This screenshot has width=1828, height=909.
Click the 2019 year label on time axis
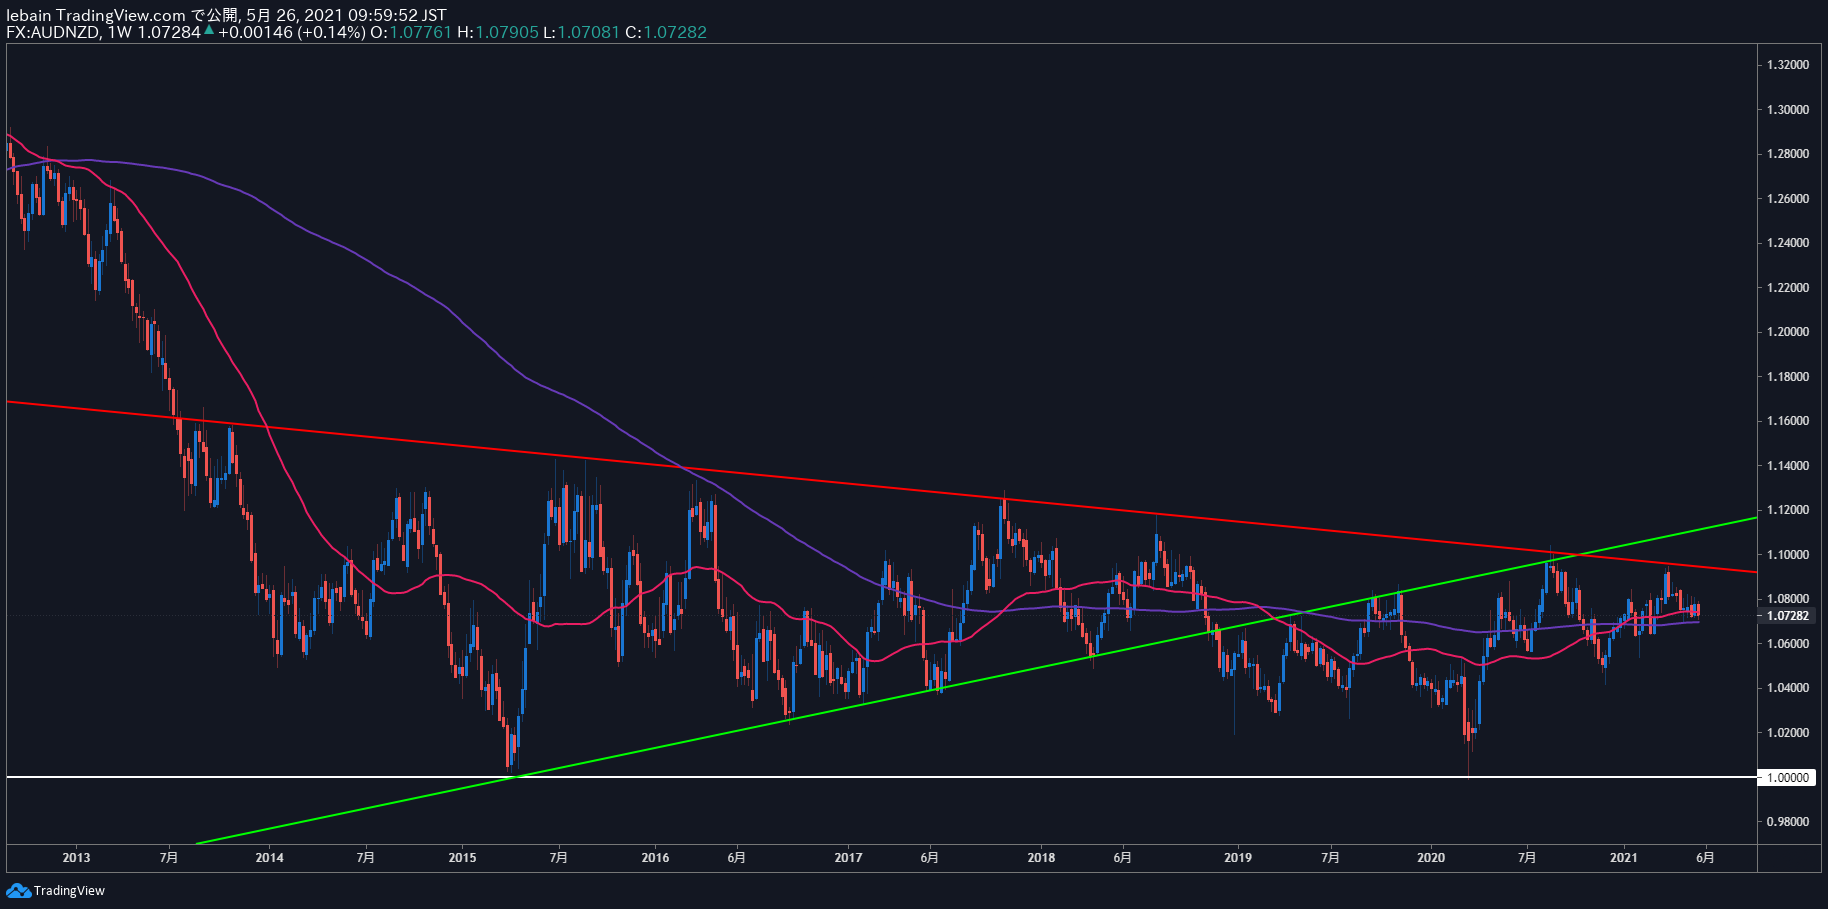click(x=1238, y=857)
